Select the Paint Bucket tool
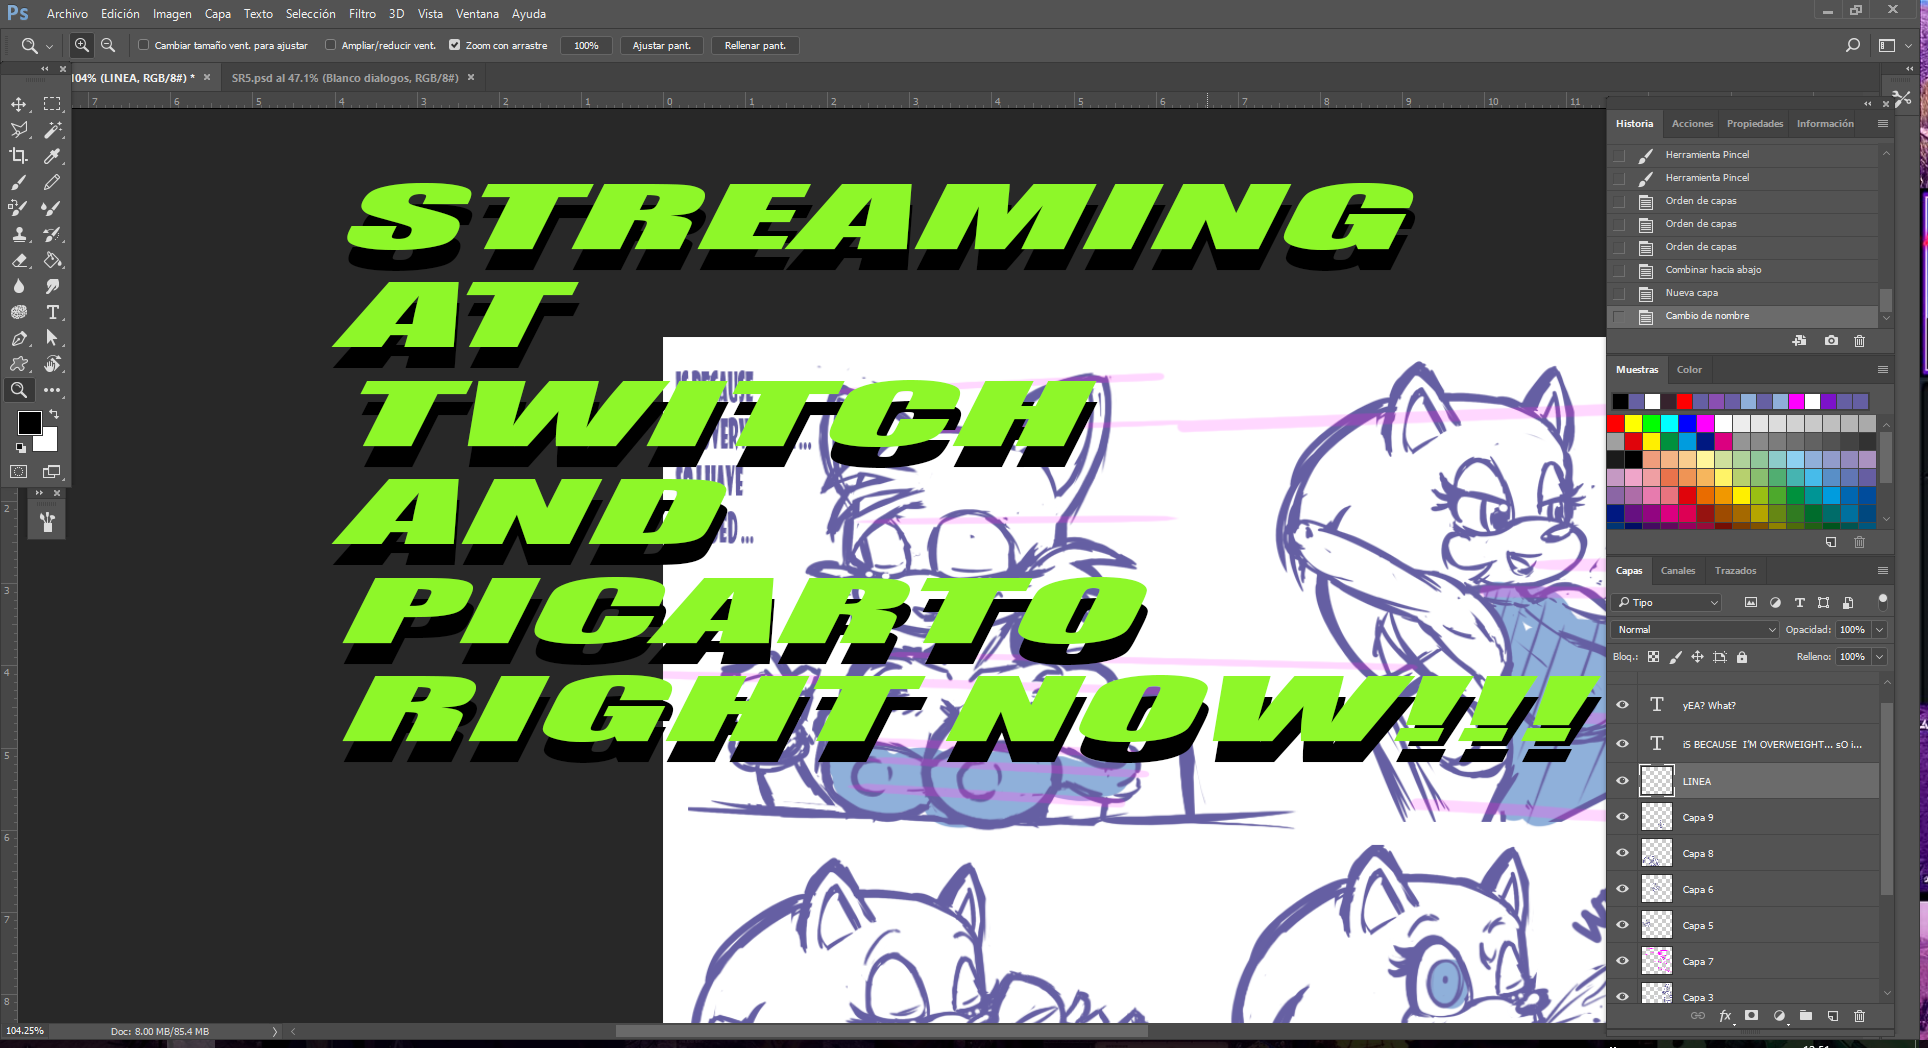The width and height of the screenshot is (1928, 1048). click(52, 260)
